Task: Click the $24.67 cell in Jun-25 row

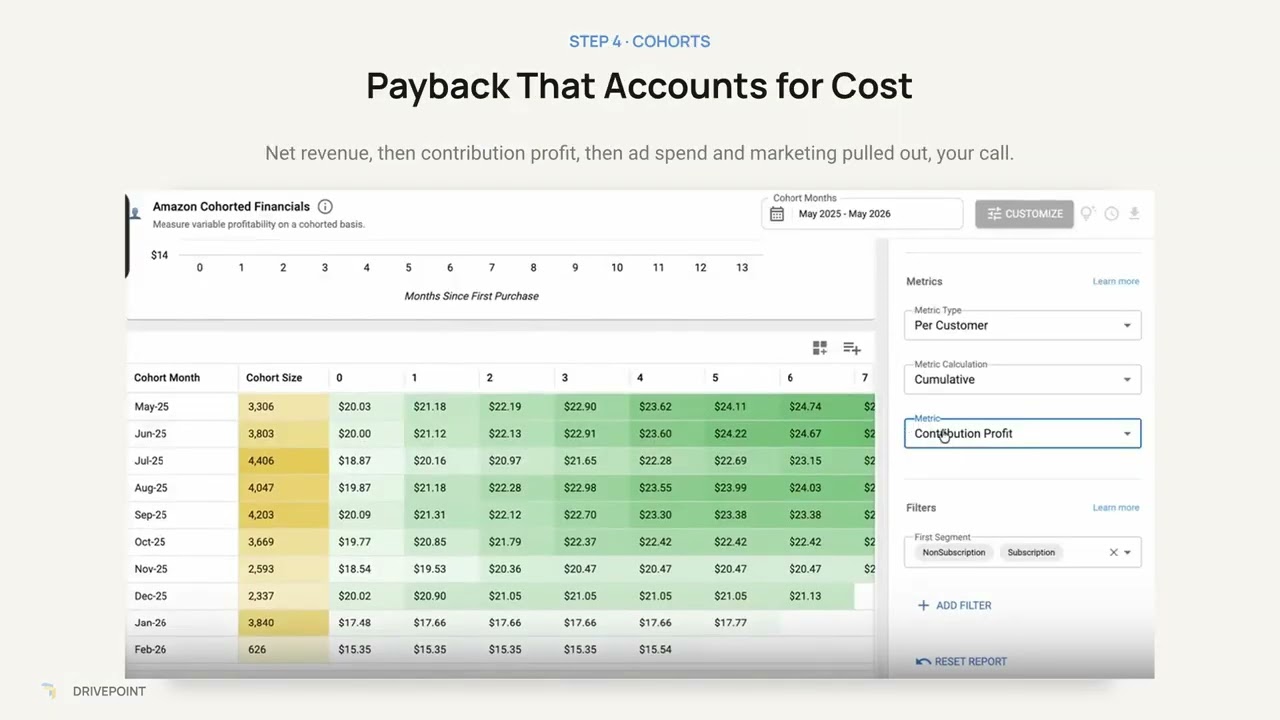Action: [x=817, y=433]
